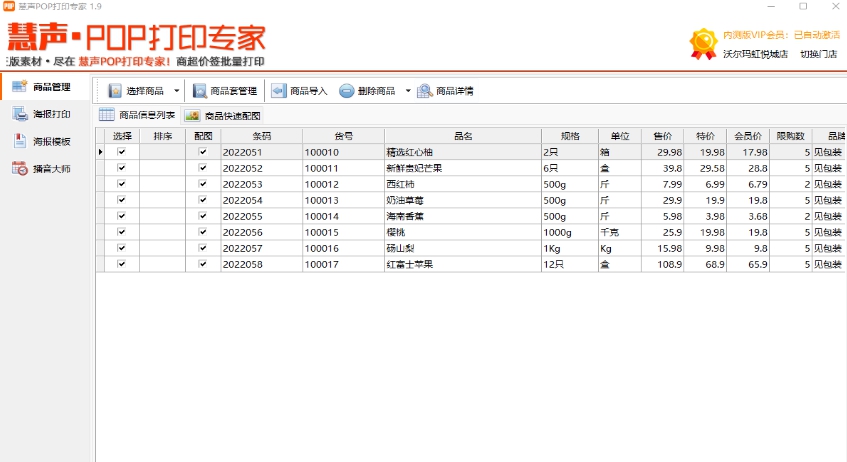Click the 商品详情 magnifier icon

[425, 91]
